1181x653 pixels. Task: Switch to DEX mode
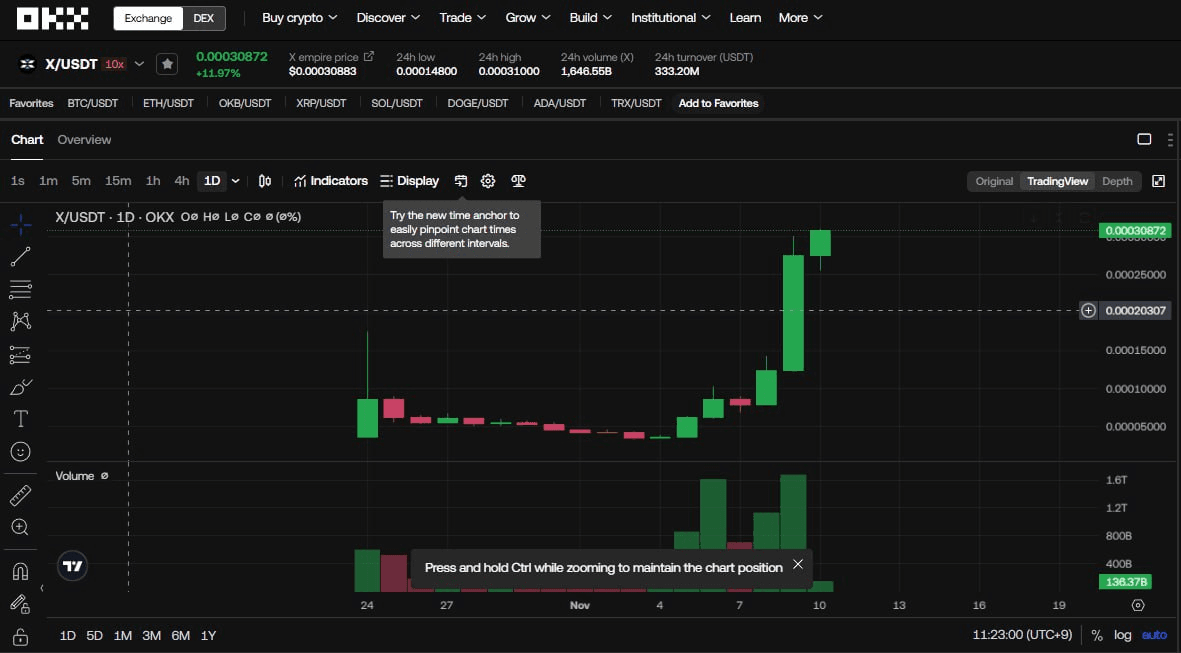coord(203,18)
